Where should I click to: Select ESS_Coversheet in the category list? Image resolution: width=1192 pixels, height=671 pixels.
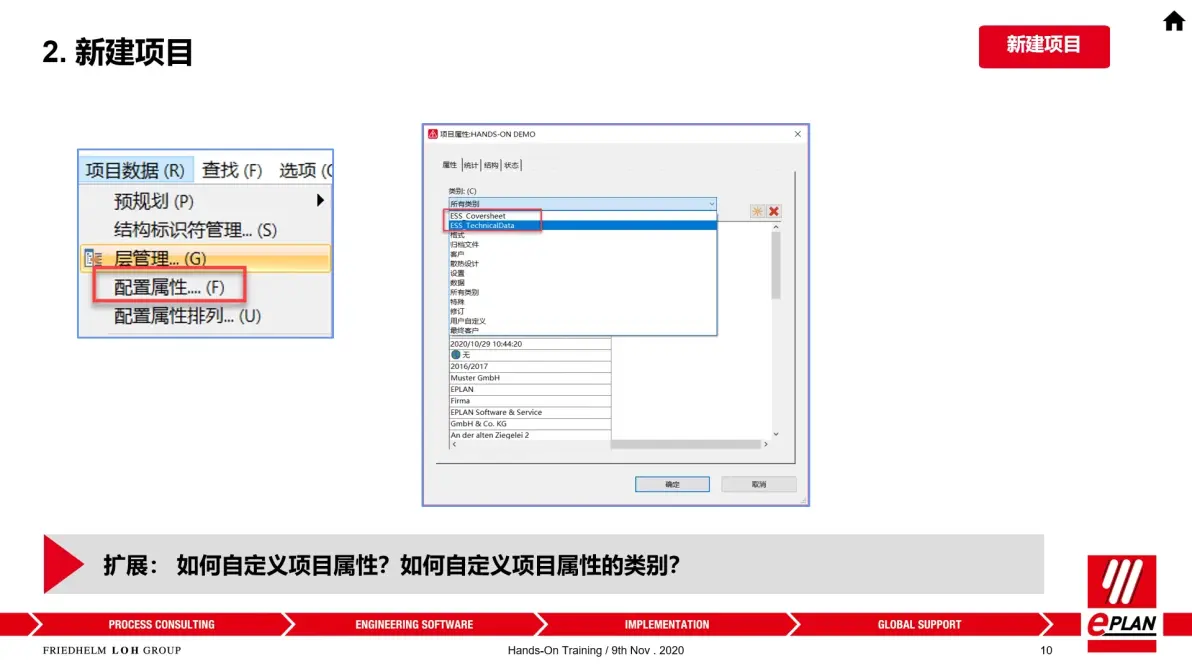pos(582,216)
